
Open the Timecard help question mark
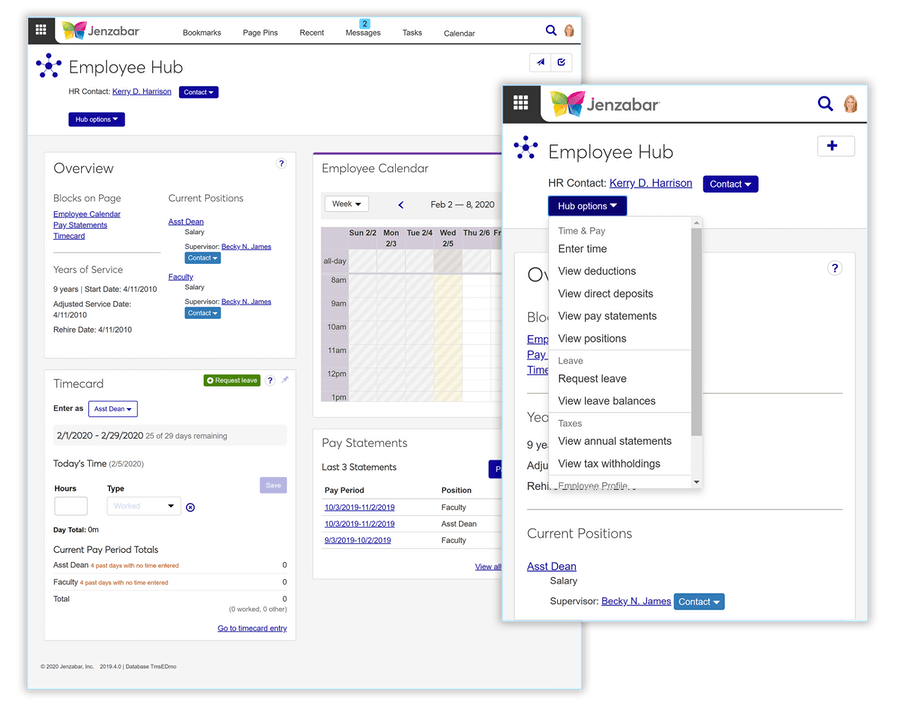(270, 380)
